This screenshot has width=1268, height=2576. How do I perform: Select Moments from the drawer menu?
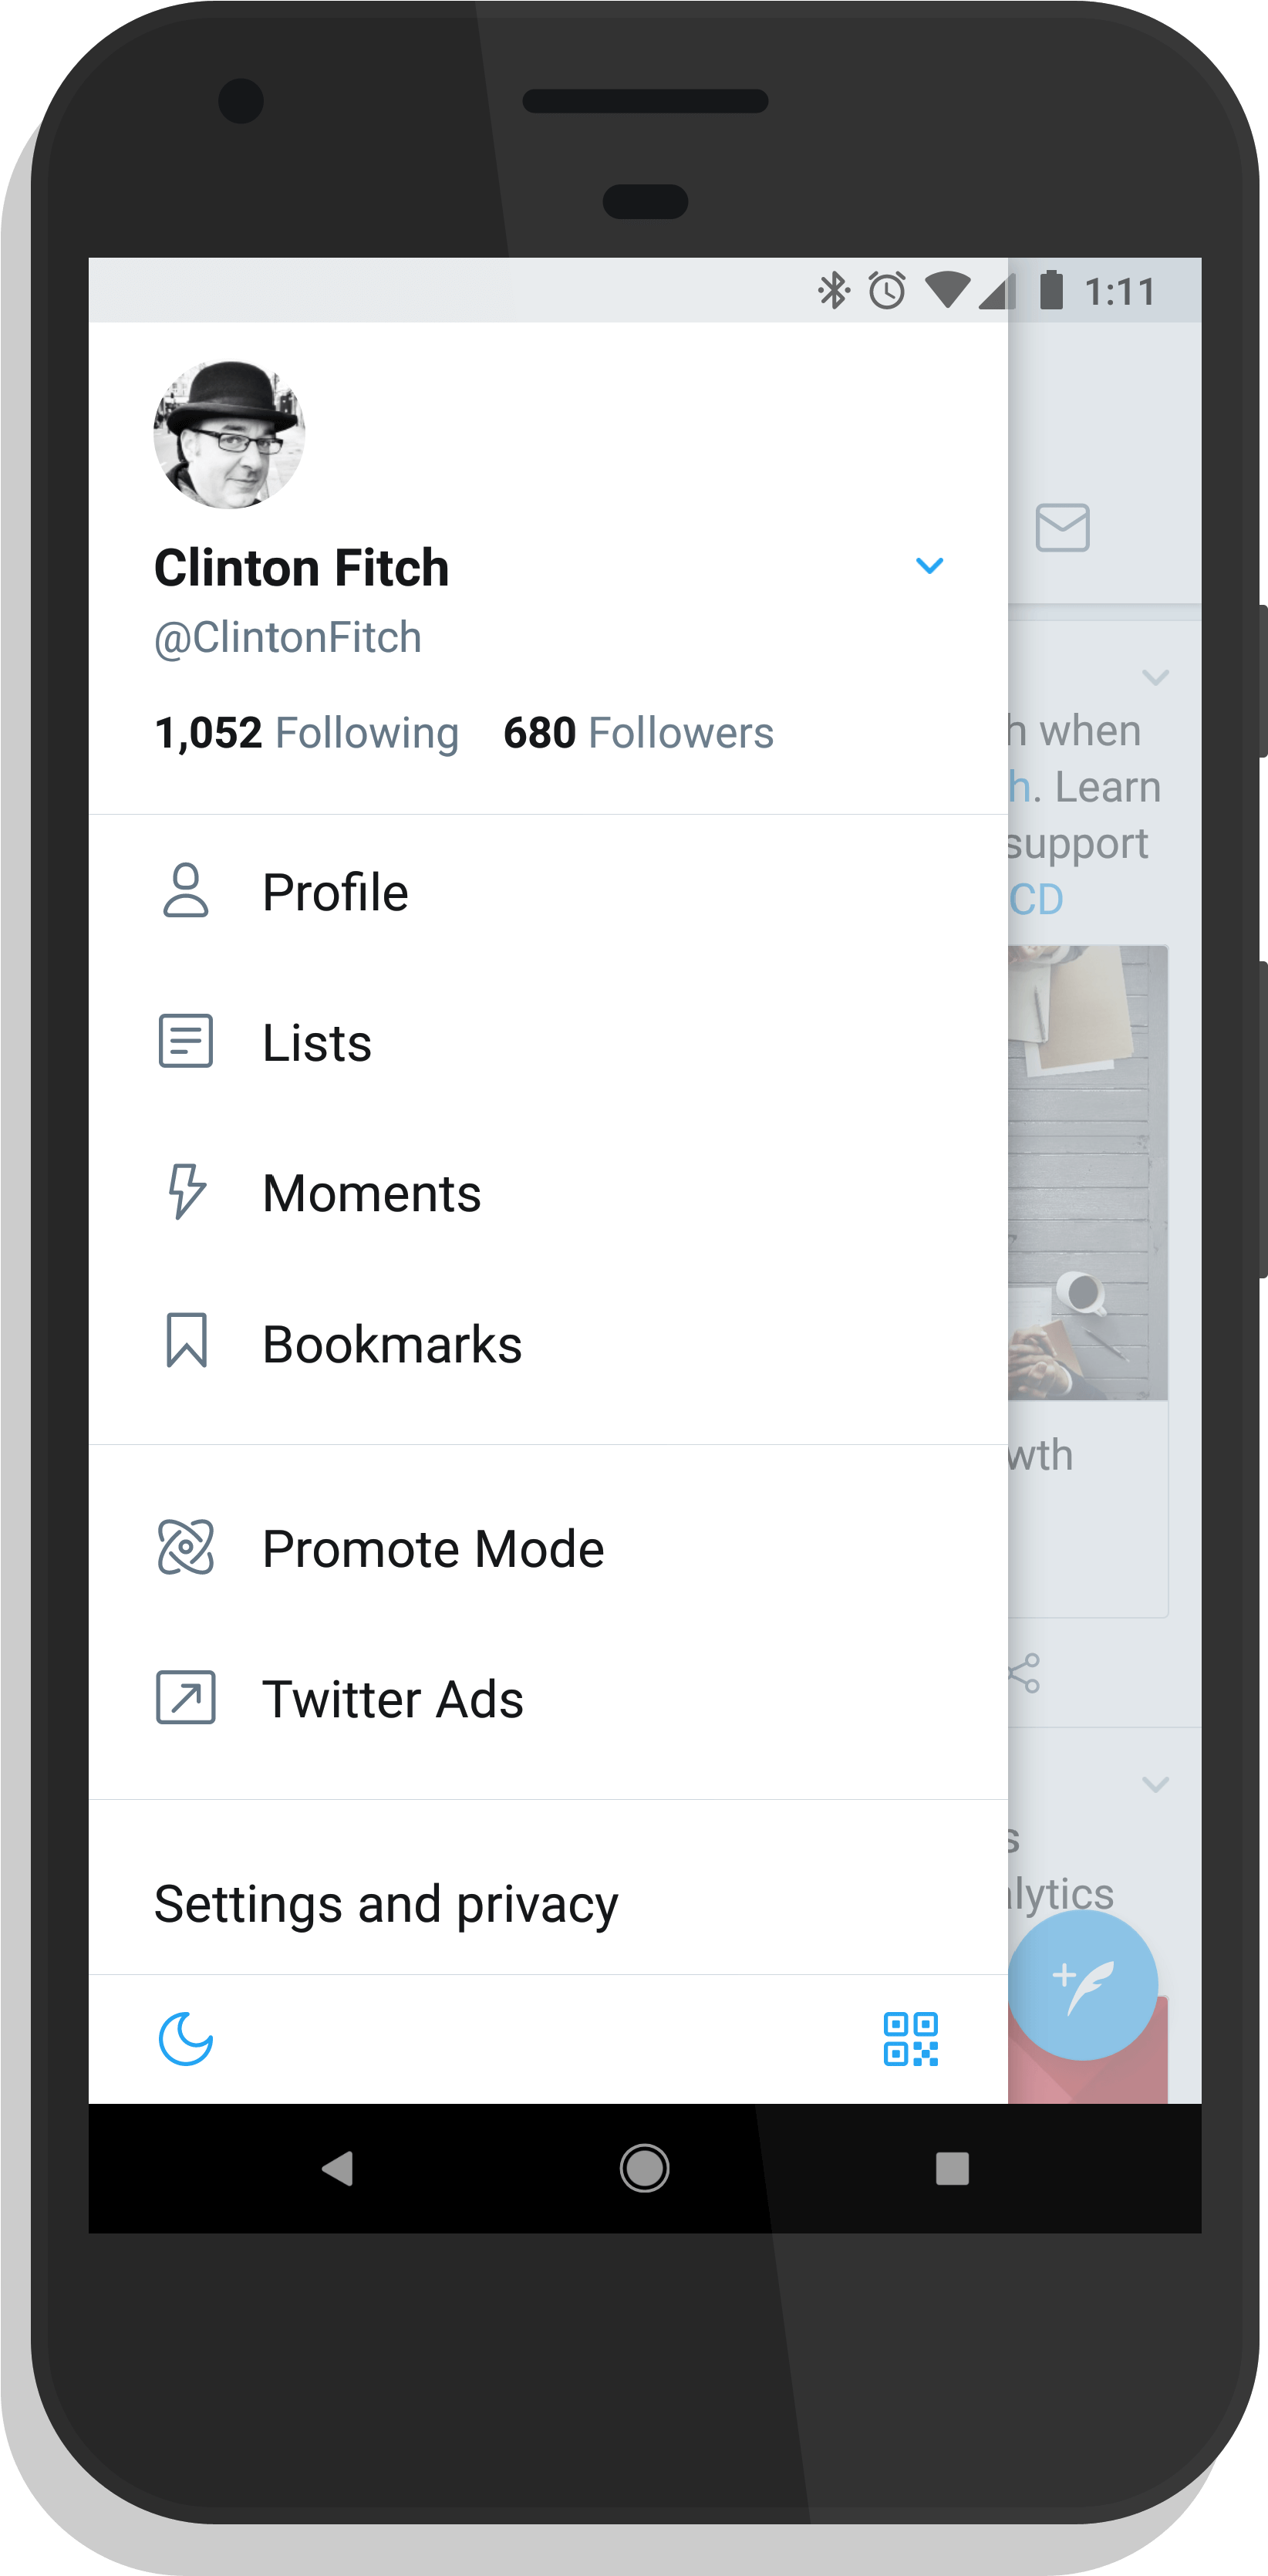point(372,1193)
